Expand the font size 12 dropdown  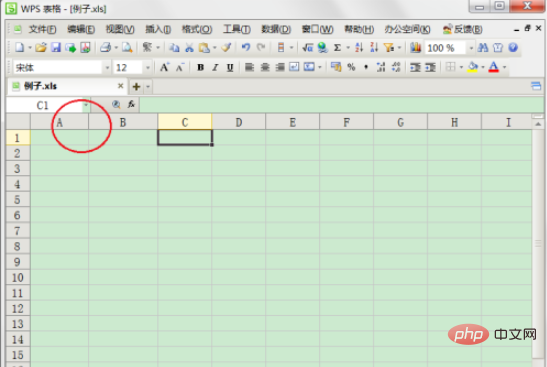pyautogui.click(x=148, y=68)
